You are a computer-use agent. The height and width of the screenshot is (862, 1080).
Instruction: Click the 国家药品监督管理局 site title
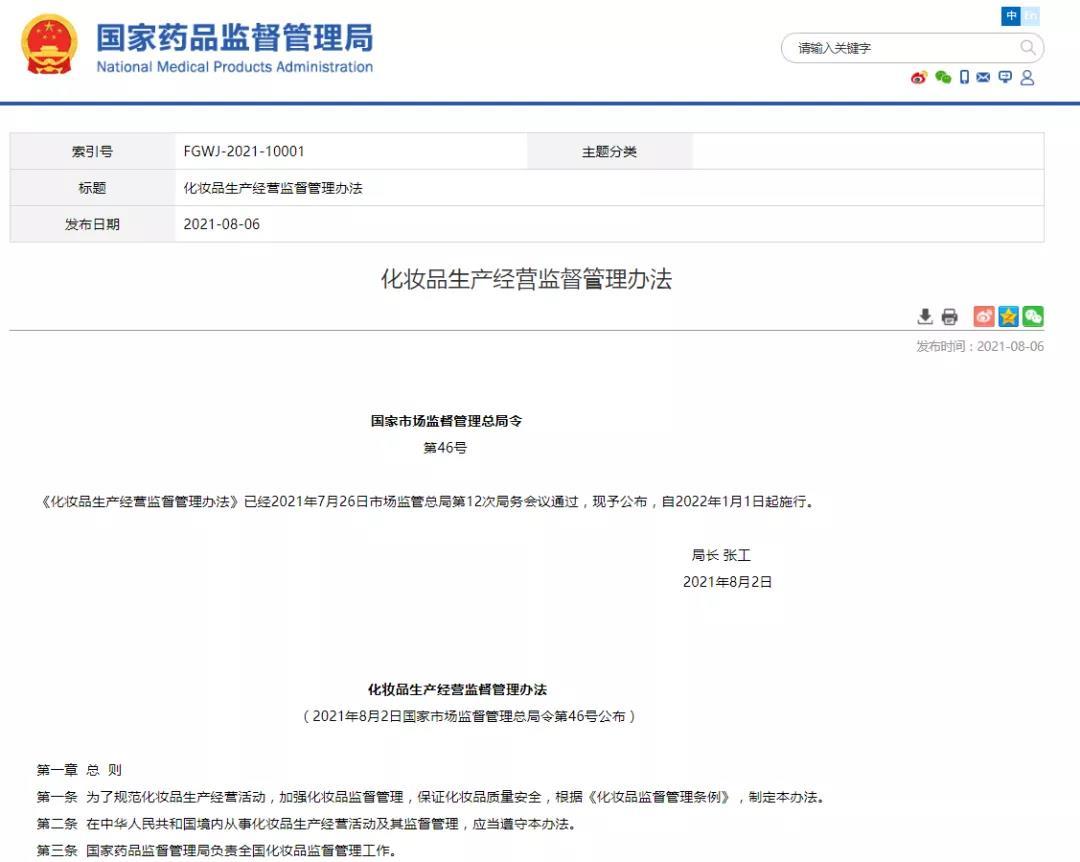[235, 37]
